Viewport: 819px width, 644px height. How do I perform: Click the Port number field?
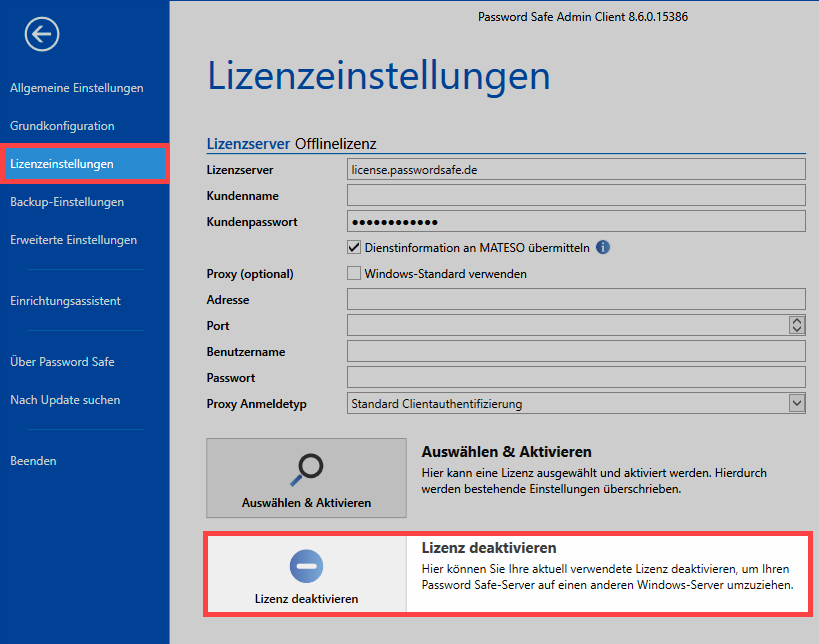[568, 325]
